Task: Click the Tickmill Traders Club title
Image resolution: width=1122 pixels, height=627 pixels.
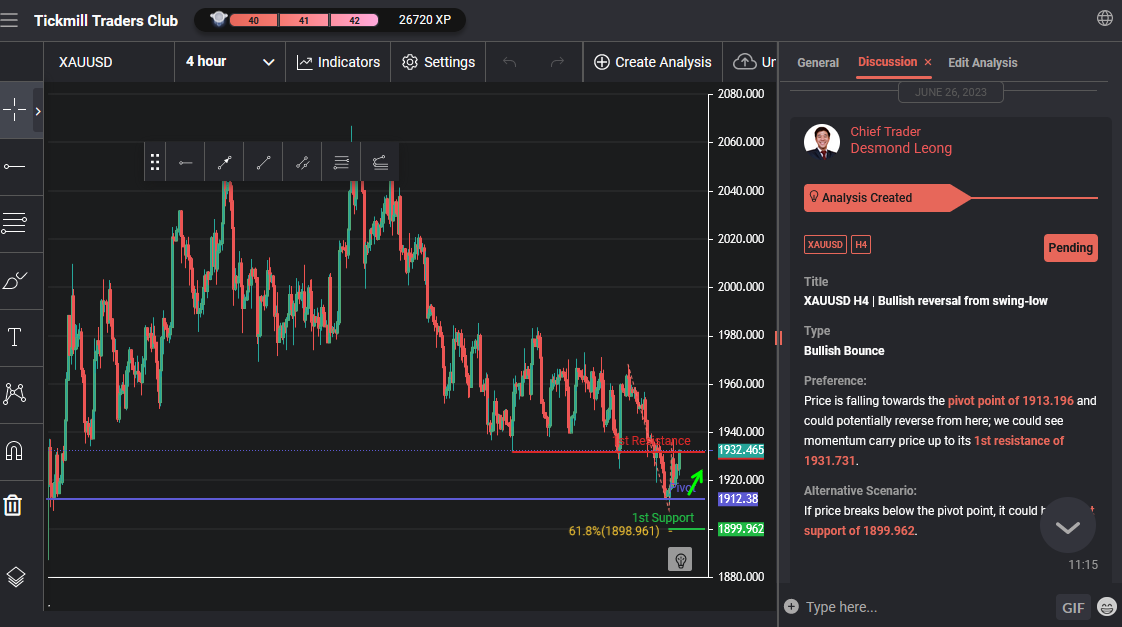Action: (106, 21)
